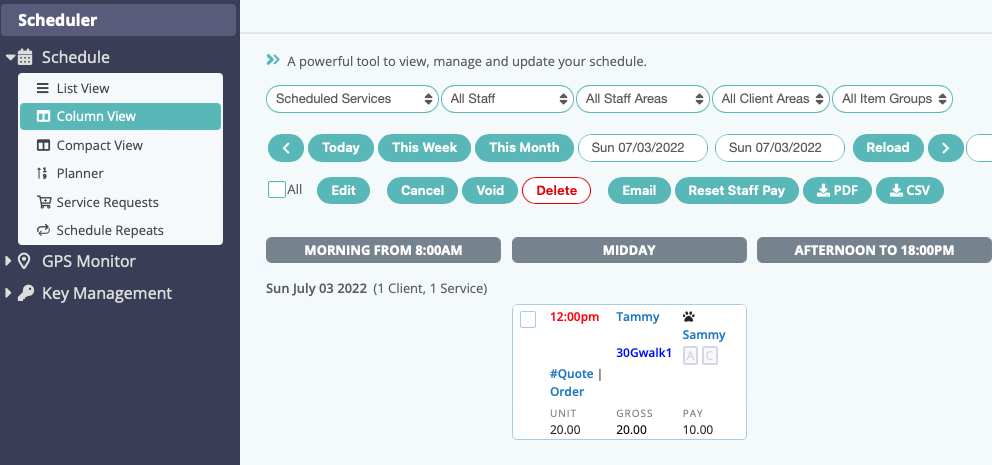Open the Scheduled Services dropdown
Viewport: 992px width, 465px height.
(x=352, y=99)
